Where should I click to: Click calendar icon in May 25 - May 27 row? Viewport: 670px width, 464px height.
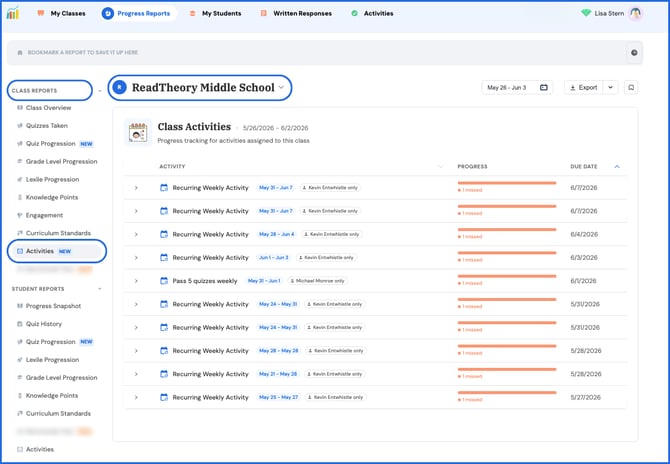coord(164,397)
